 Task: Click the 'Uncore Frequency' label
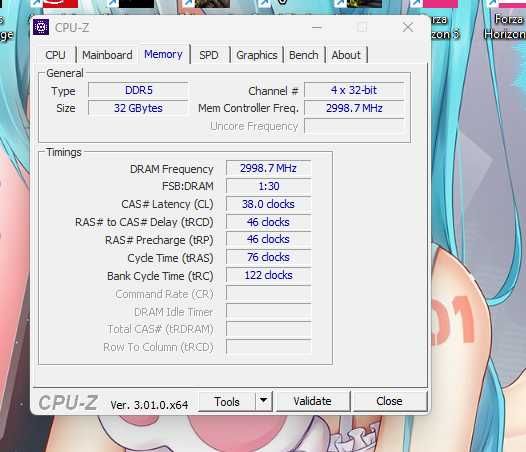click(x=254, y=126)
